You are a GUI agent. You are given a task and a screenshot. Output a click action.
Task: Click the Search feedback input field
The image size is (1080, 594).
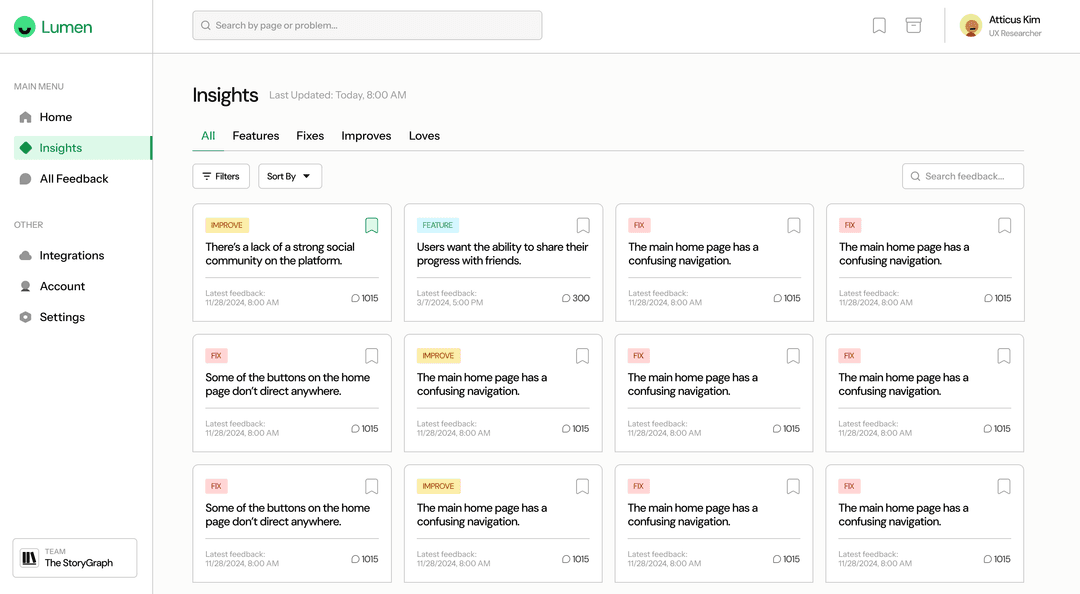tap(962, 175)
